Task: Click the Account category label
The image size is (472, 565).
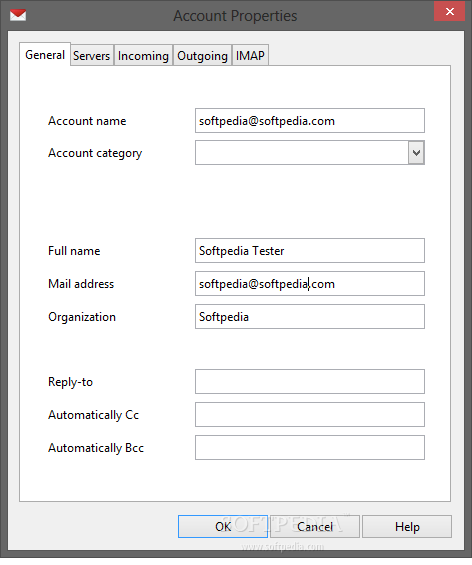Action: [95, 153]
